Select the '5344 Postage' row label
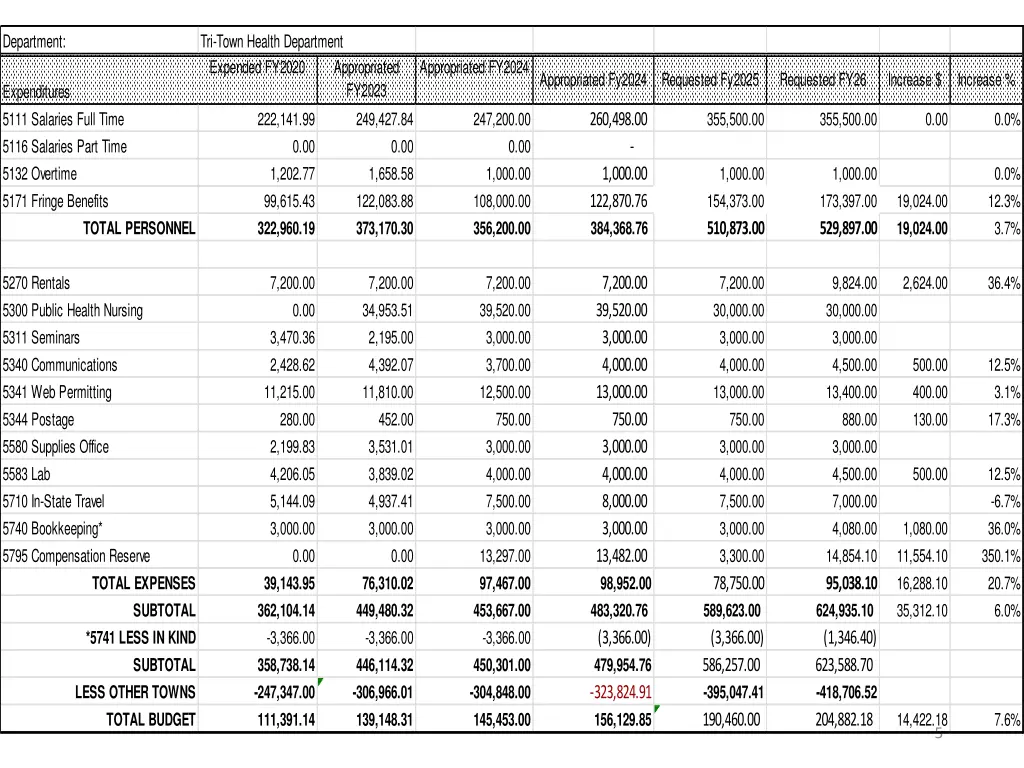The width and height of the screenshot is (1024, 768). 39,420
